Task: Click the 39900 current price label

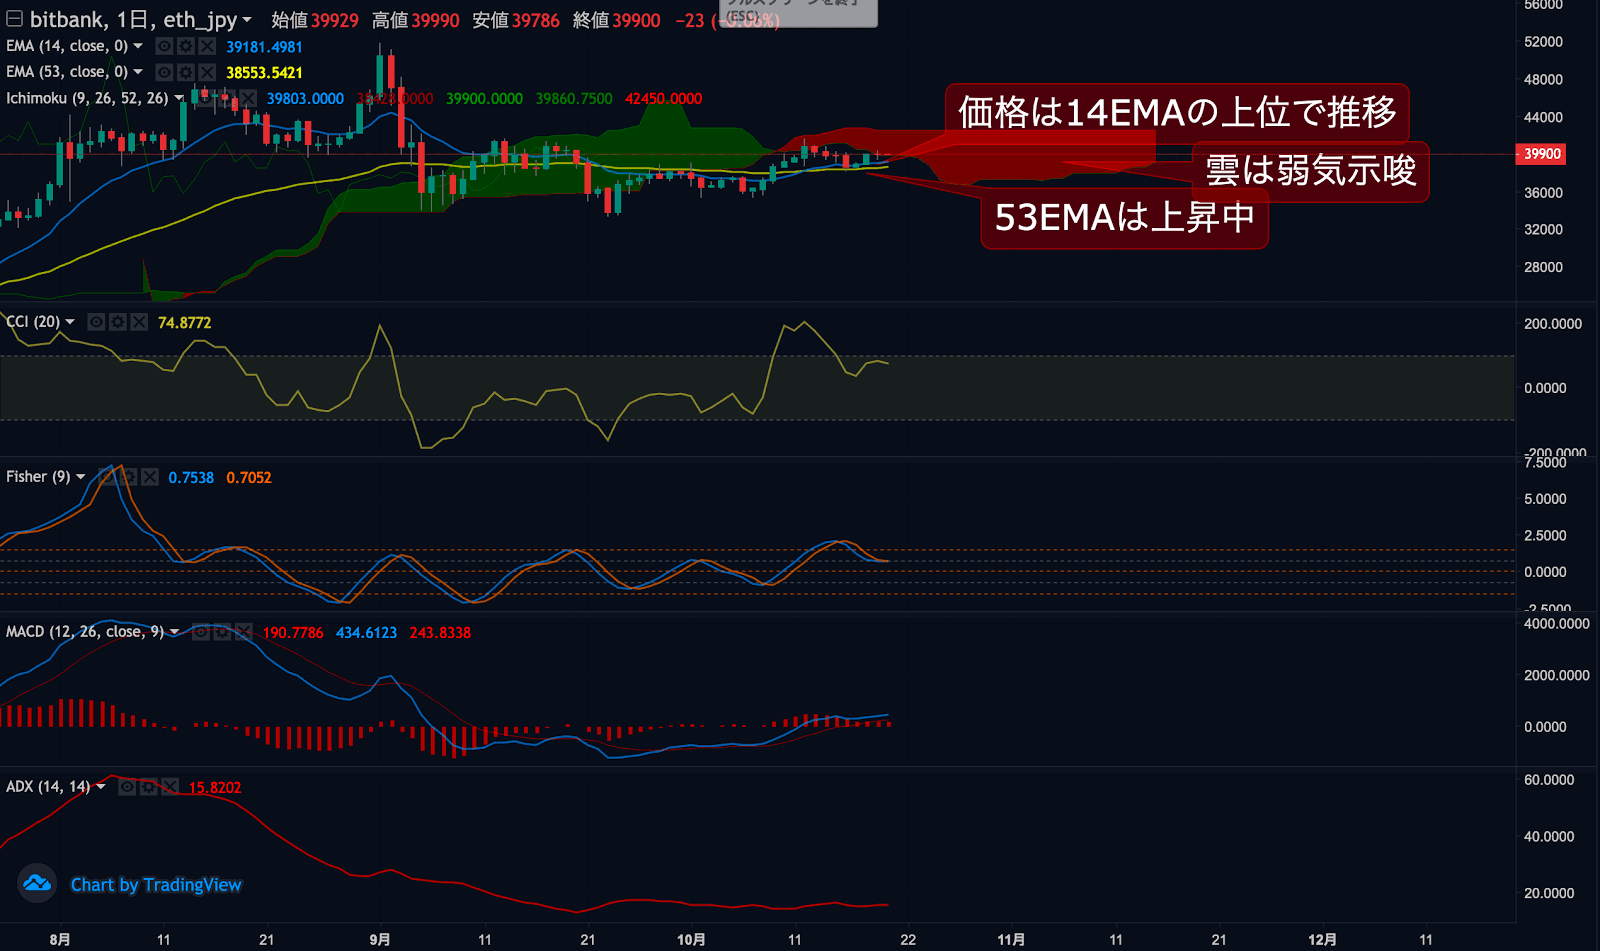Action: click(x=1541, y=154)
